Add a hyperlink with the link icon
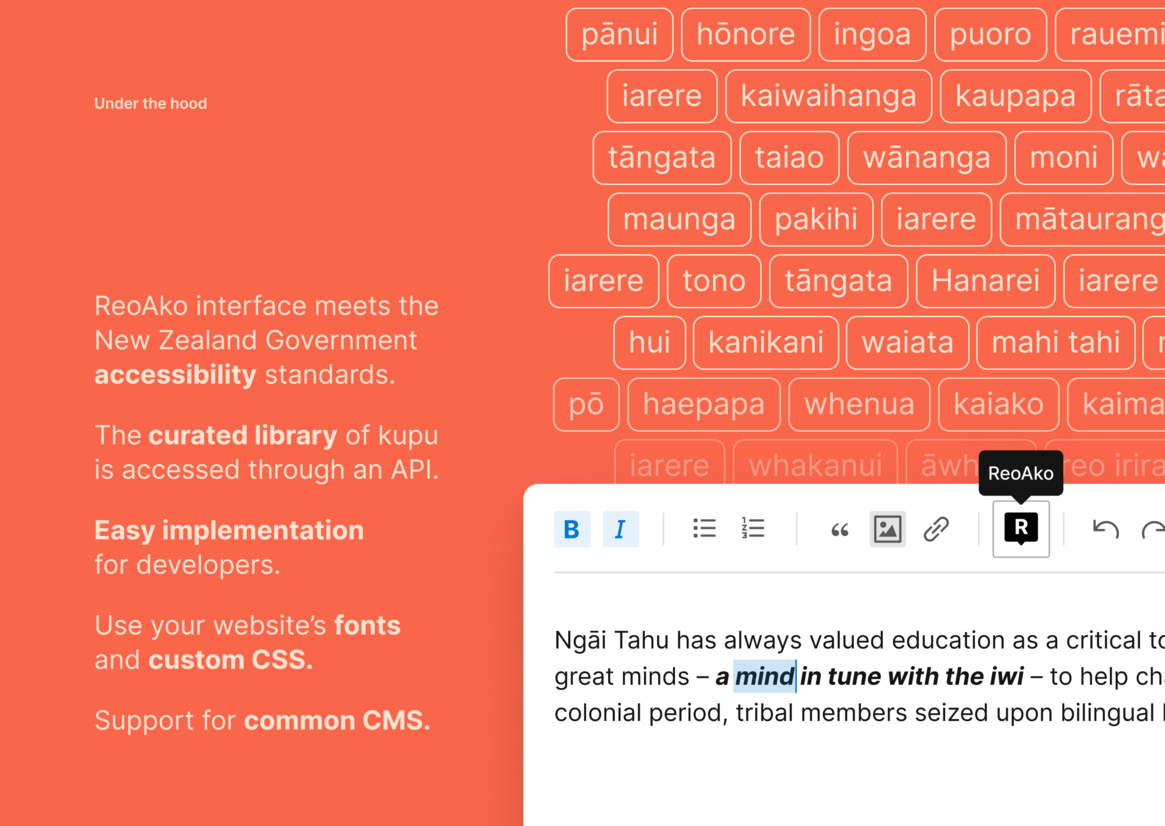The image size is (1165, 826). click(936, 529)
